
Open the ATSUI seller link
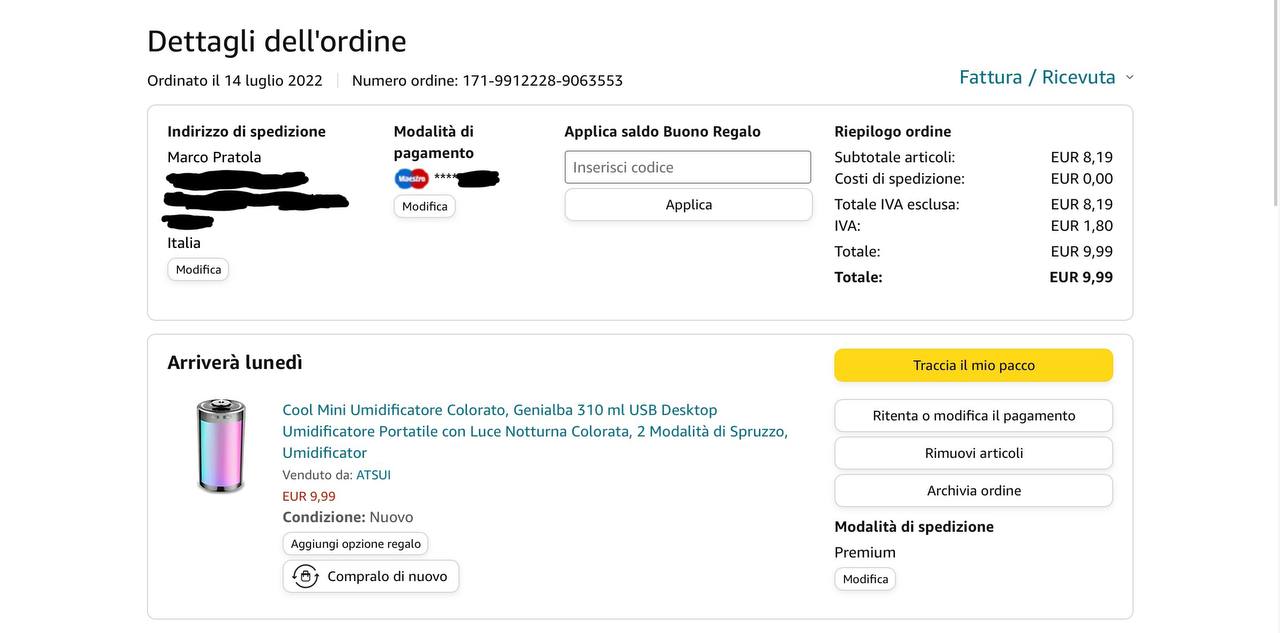[x=373, y=475]
